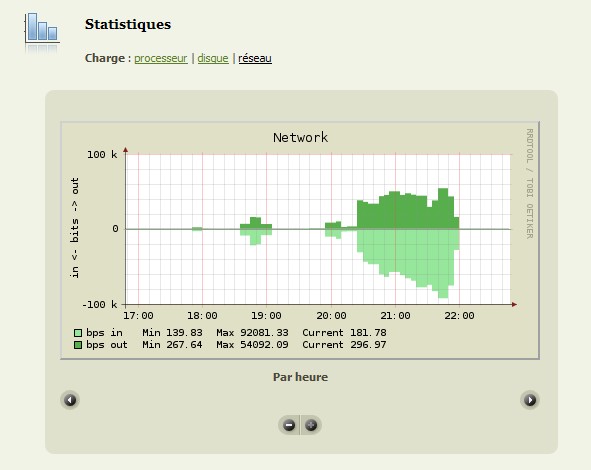Zoom in using the plus button
The width and height of the screenshot is (591, 470).
(311, 425)
